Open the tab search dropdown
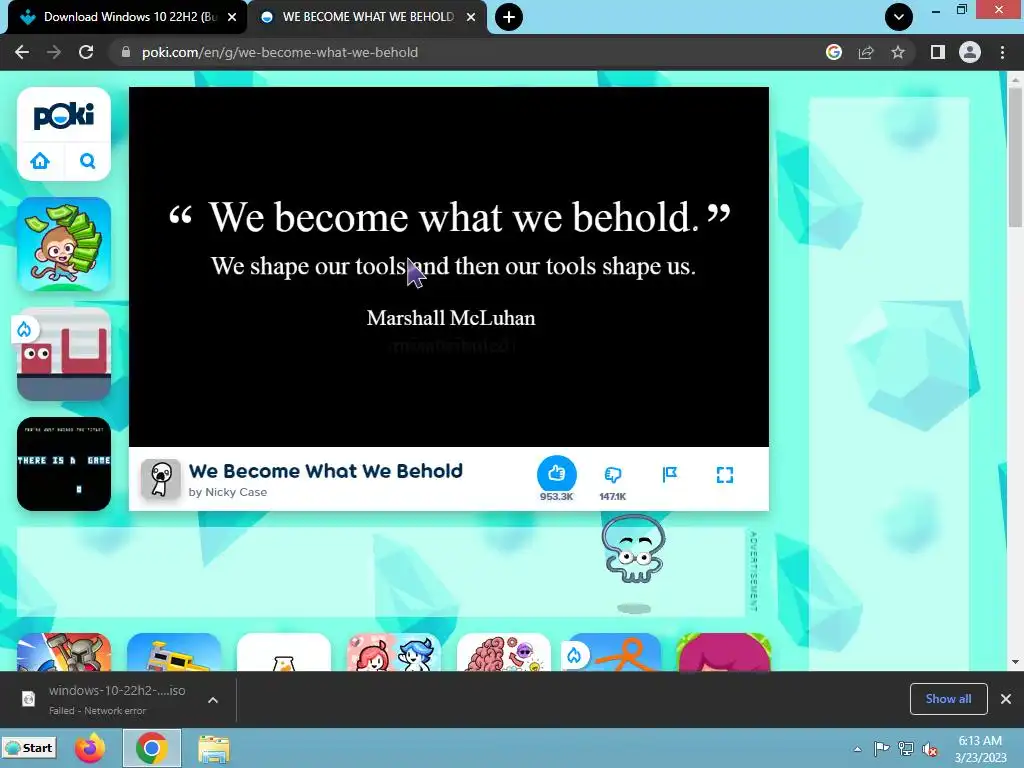1024x768 pixels. 899,17
